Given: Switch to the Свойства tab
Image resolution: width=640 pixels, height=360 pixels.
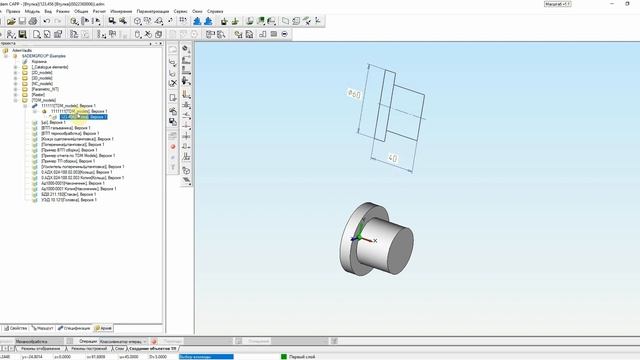Looking at the screenshot, I should click(16, 328).
